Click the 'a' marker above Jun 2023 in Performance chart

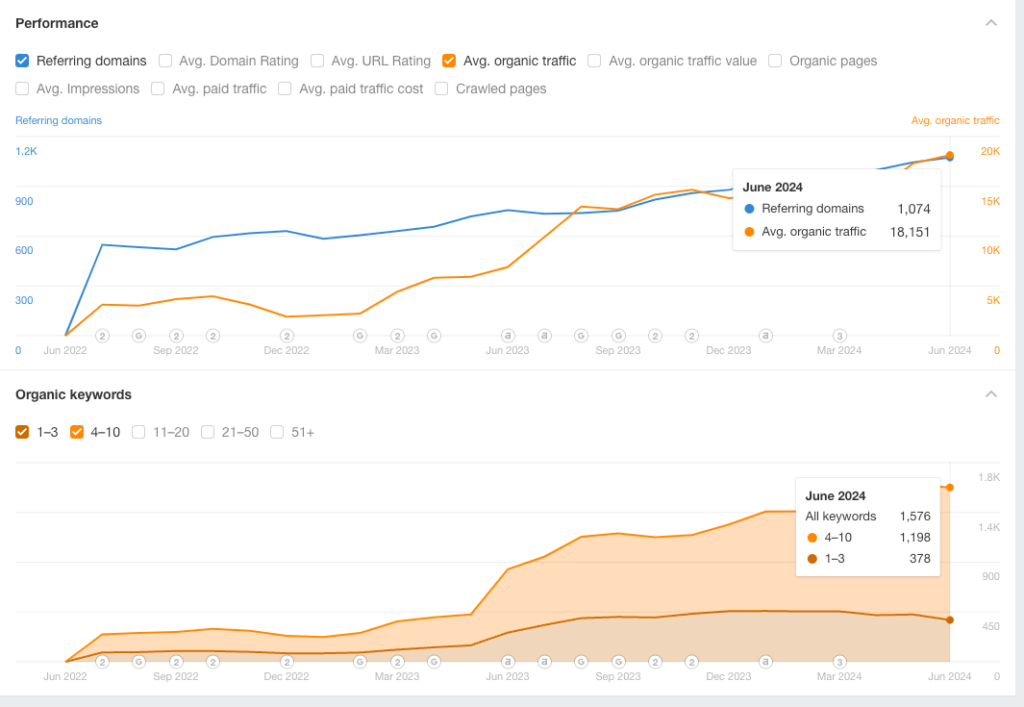click(508, 336)
